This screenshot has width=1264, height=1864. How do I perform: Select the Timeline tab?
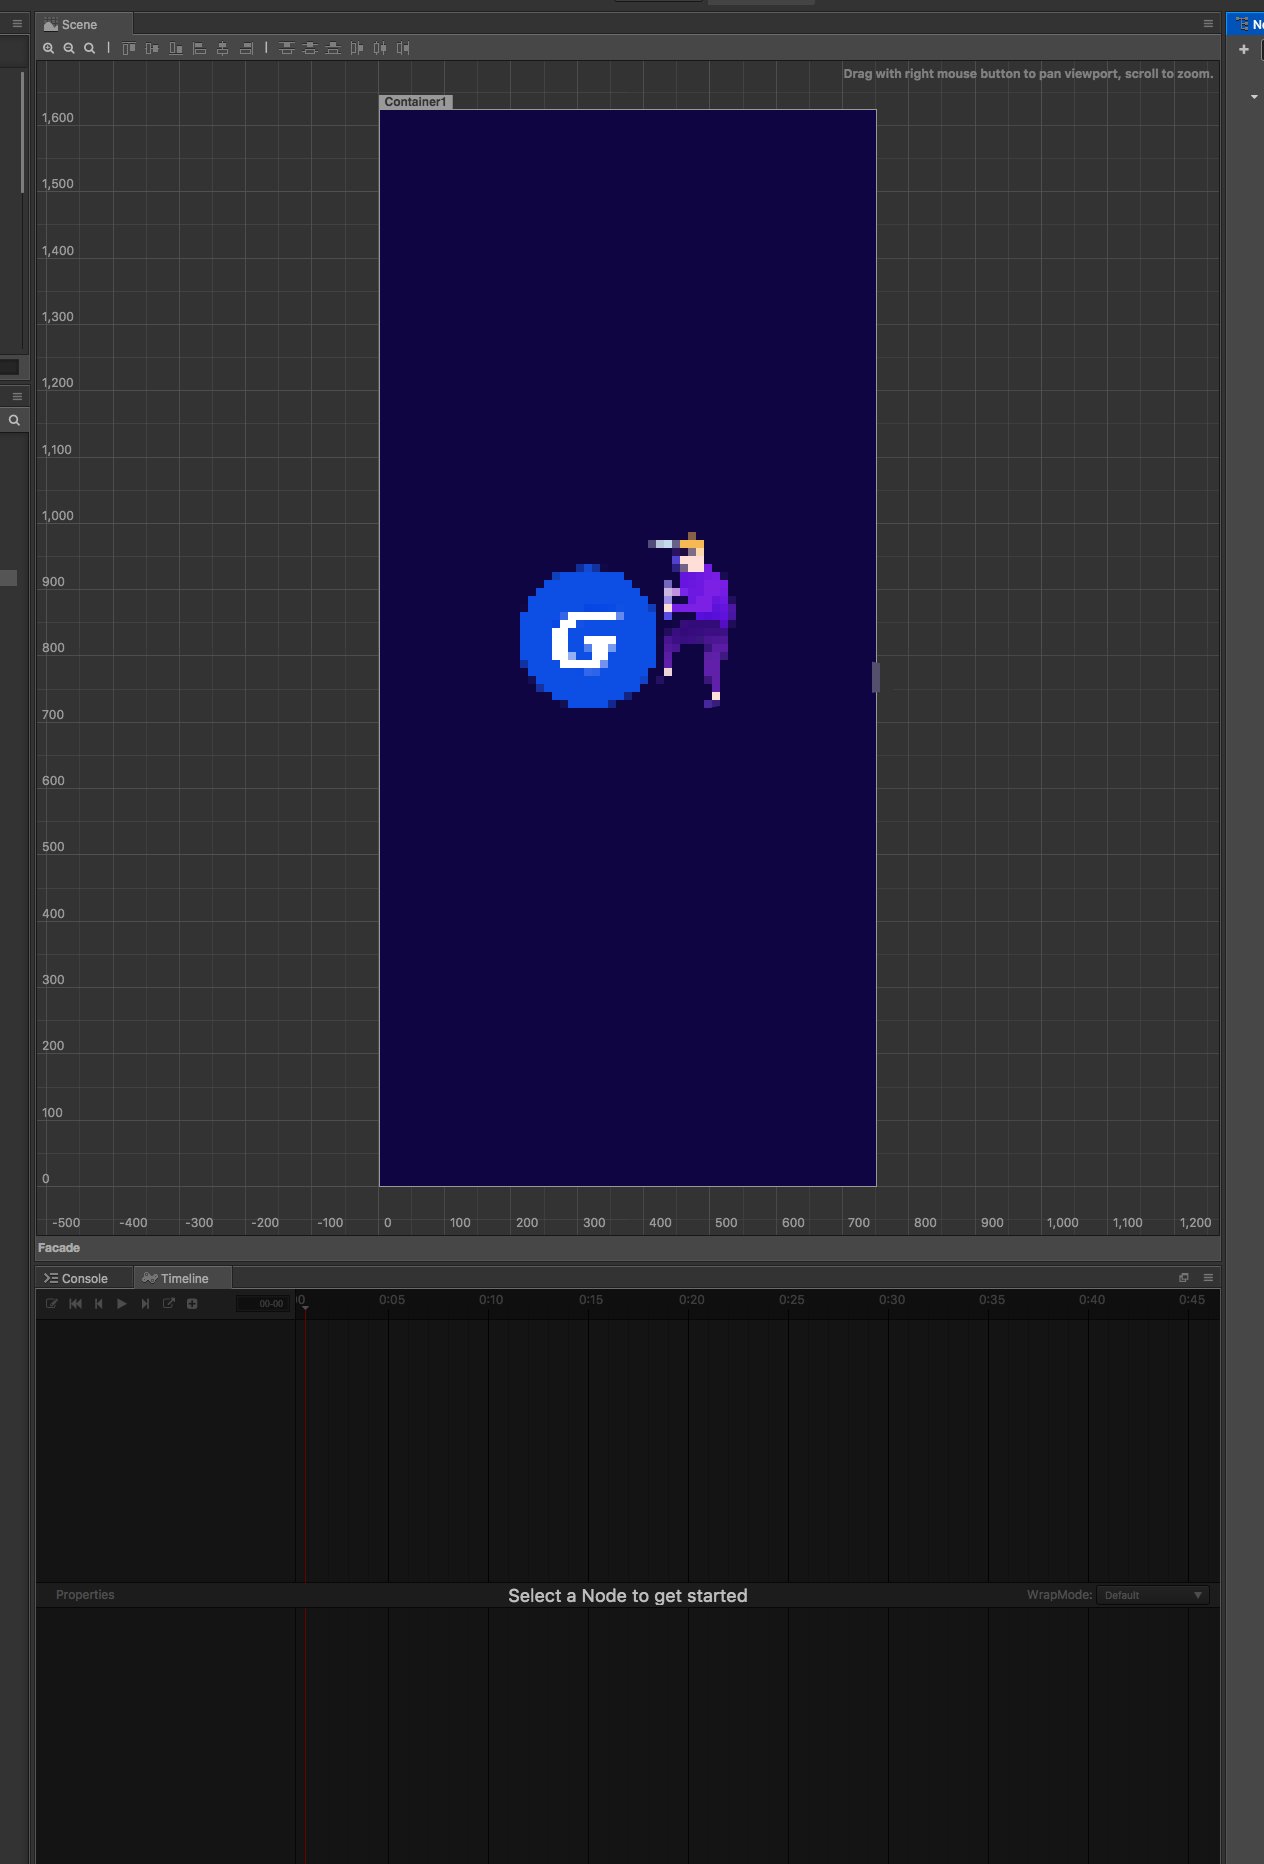pos(183,1278)
